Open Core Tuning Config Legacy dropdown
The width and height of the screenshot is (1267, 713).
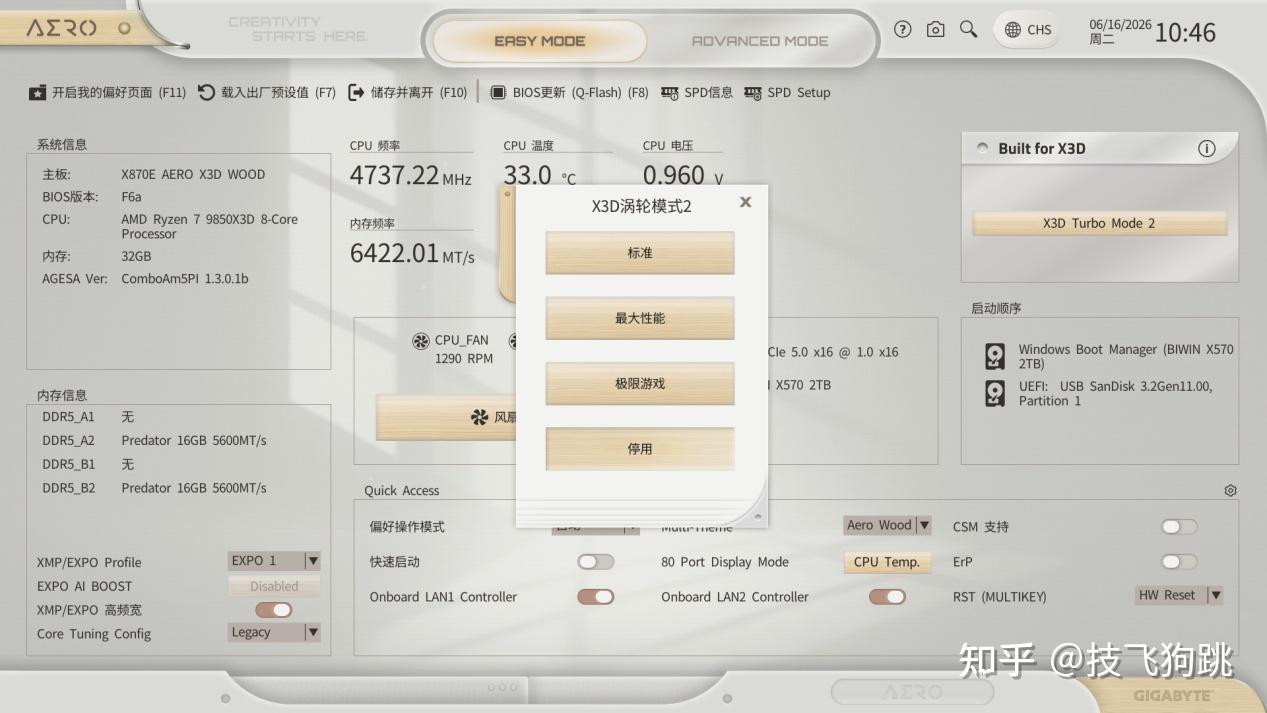click(x=275, y=632)
